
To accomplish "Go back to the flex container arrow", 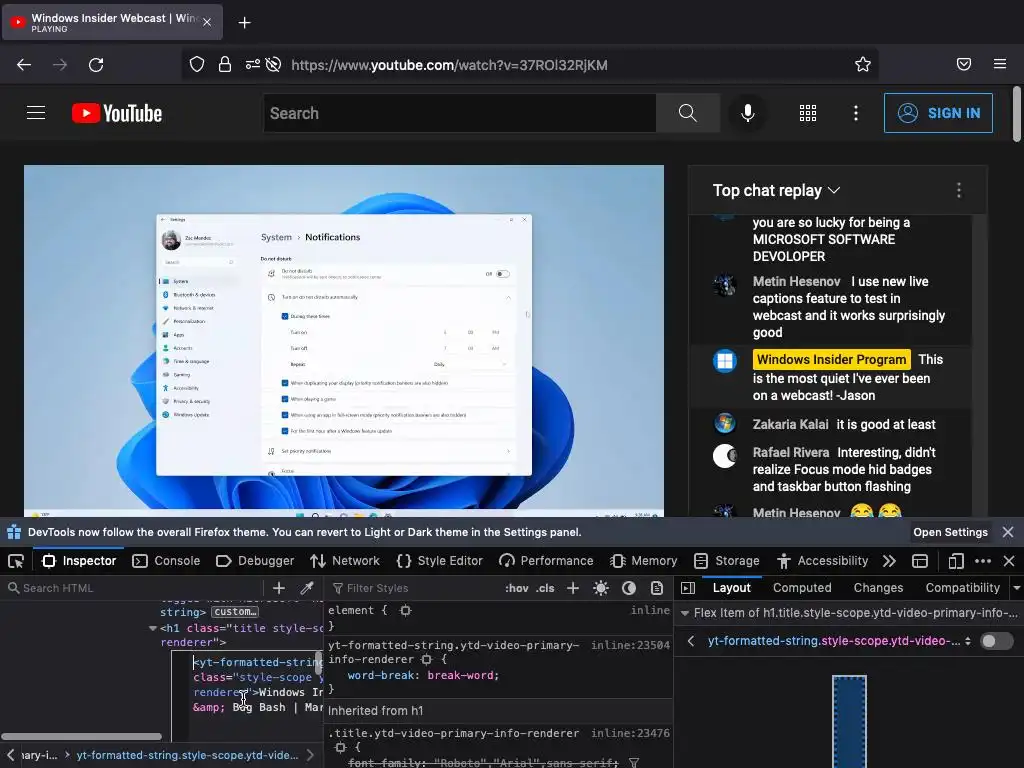I will tap(691, 641).
